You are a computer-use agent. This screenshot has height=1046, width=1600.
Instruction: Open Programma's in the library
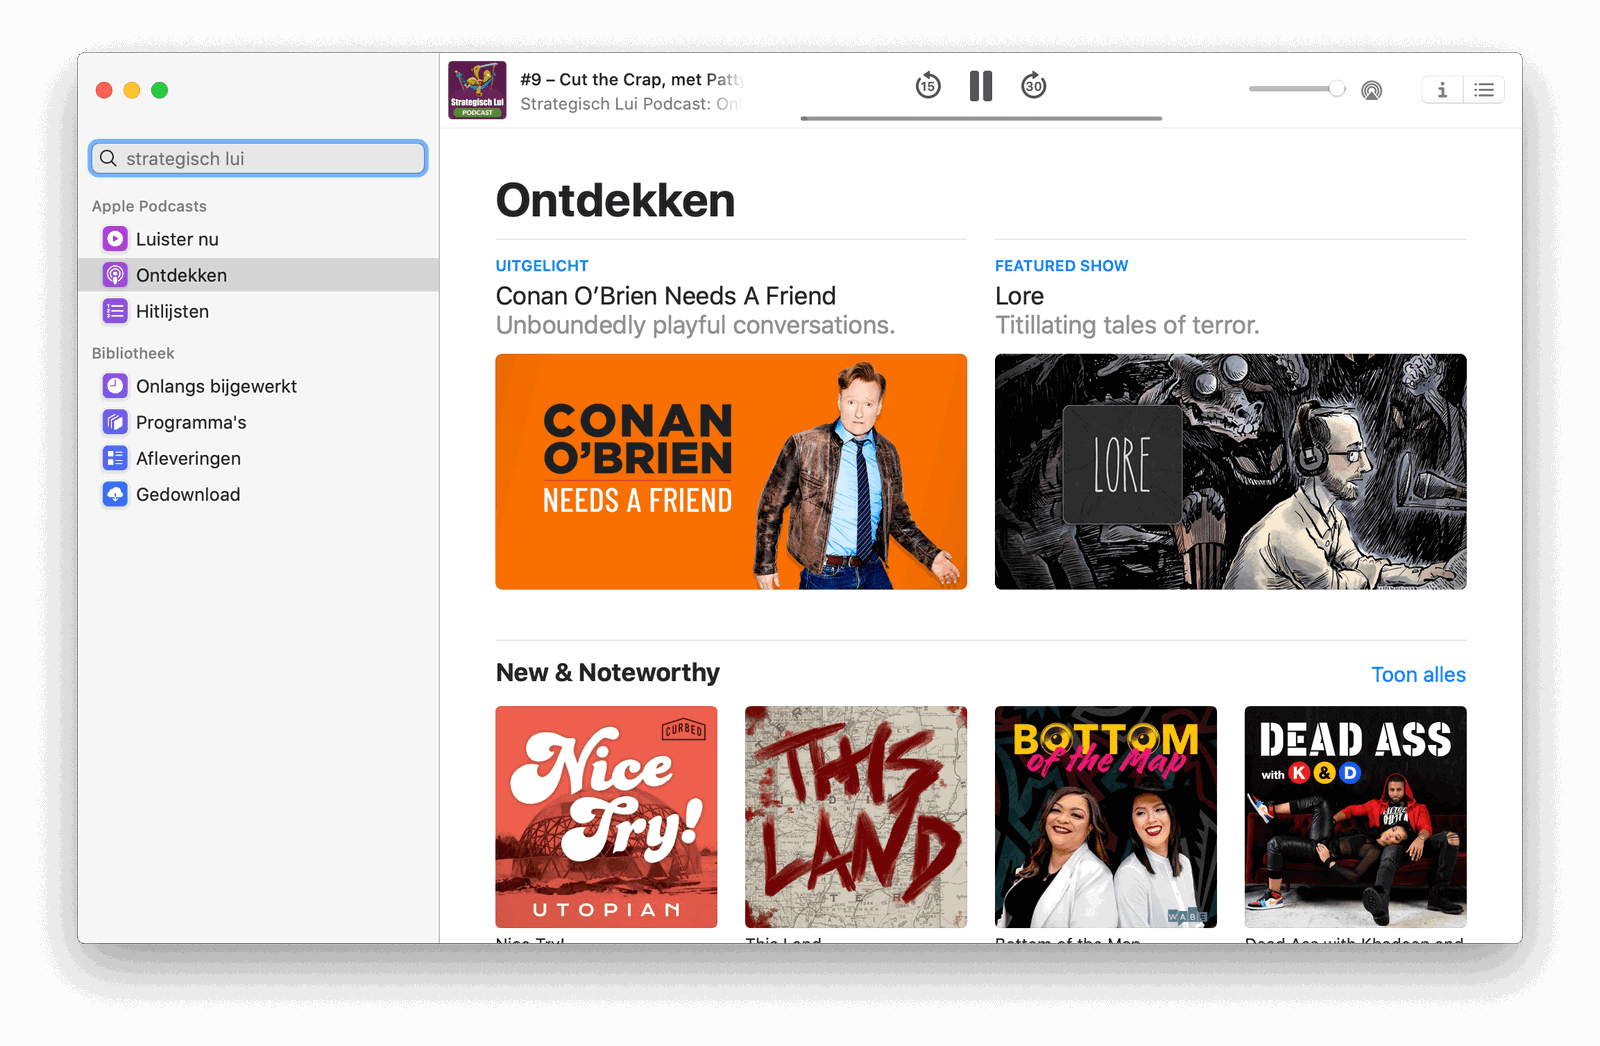click(x=258, y=422)
